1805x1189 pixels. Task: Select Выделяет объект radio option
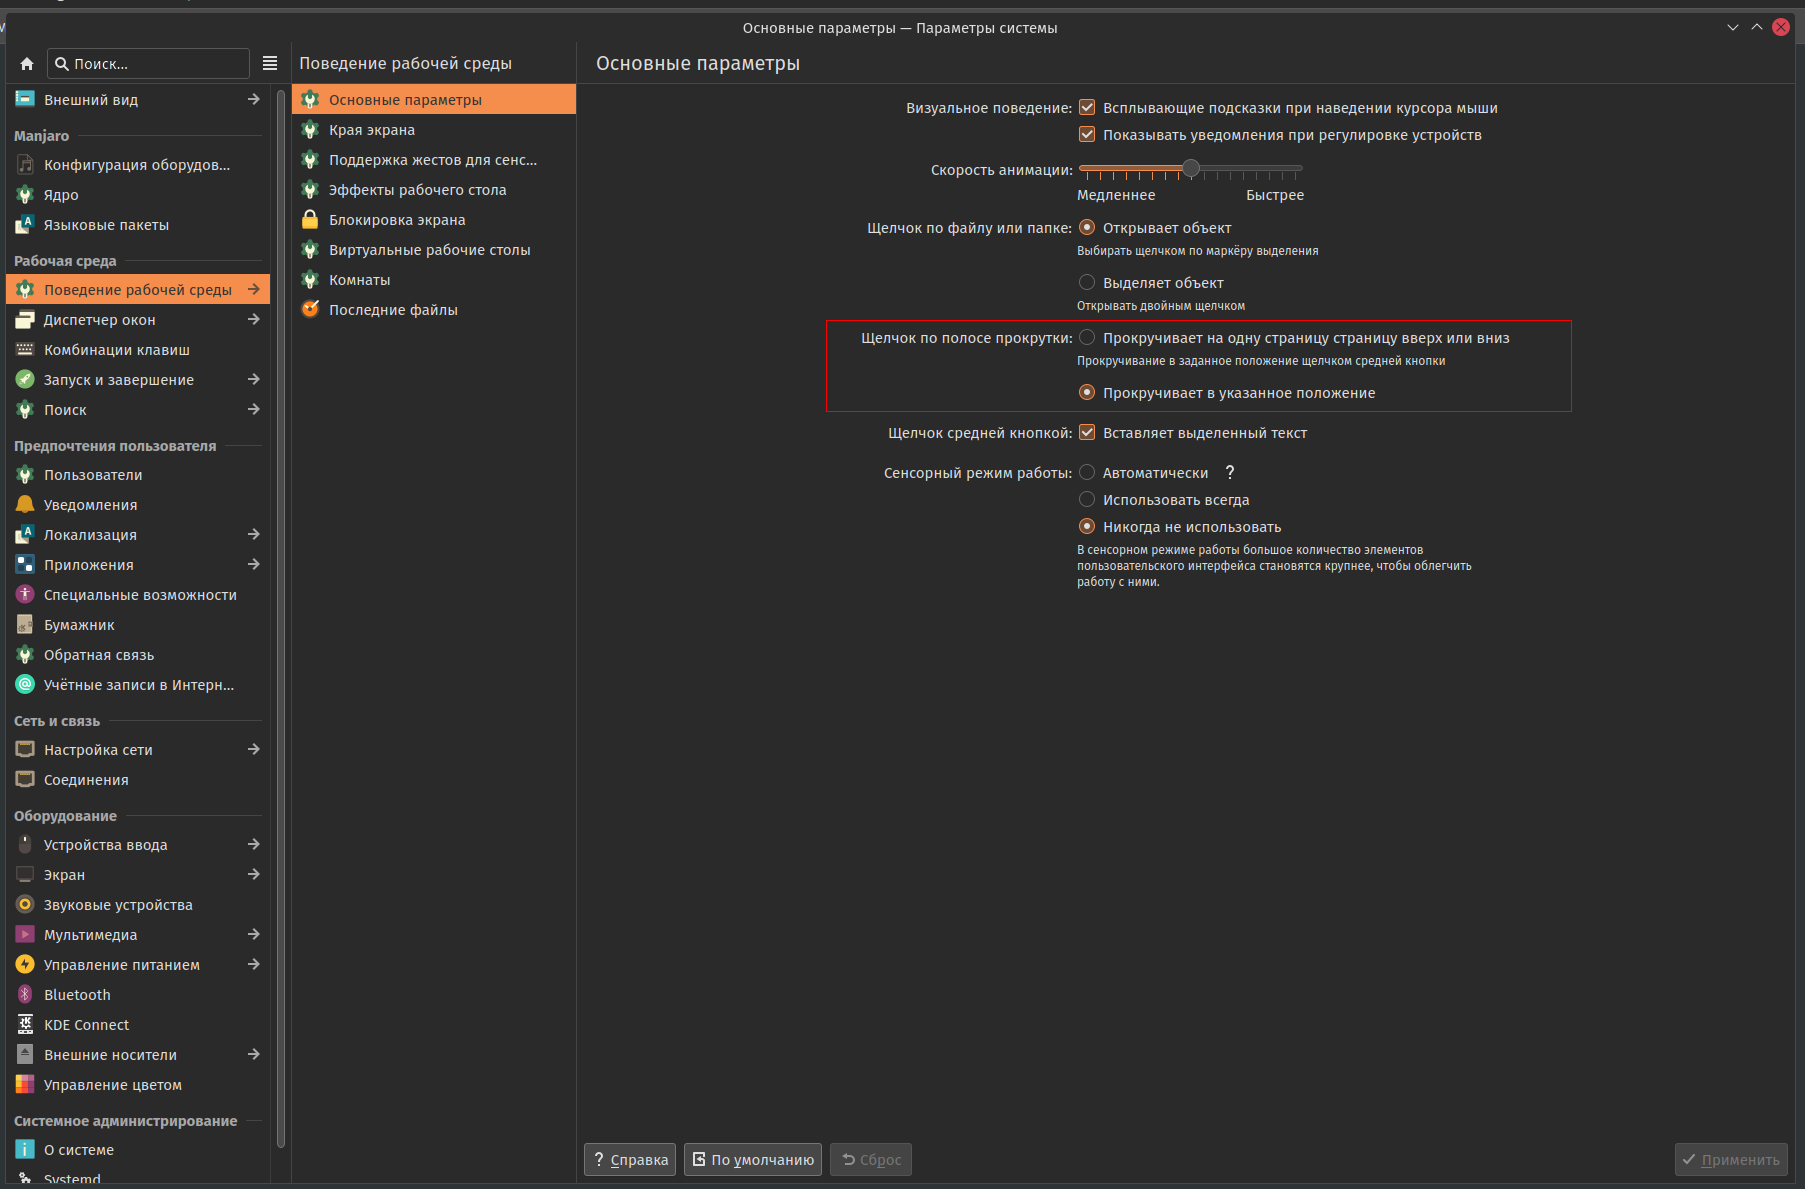[1087, 283]
